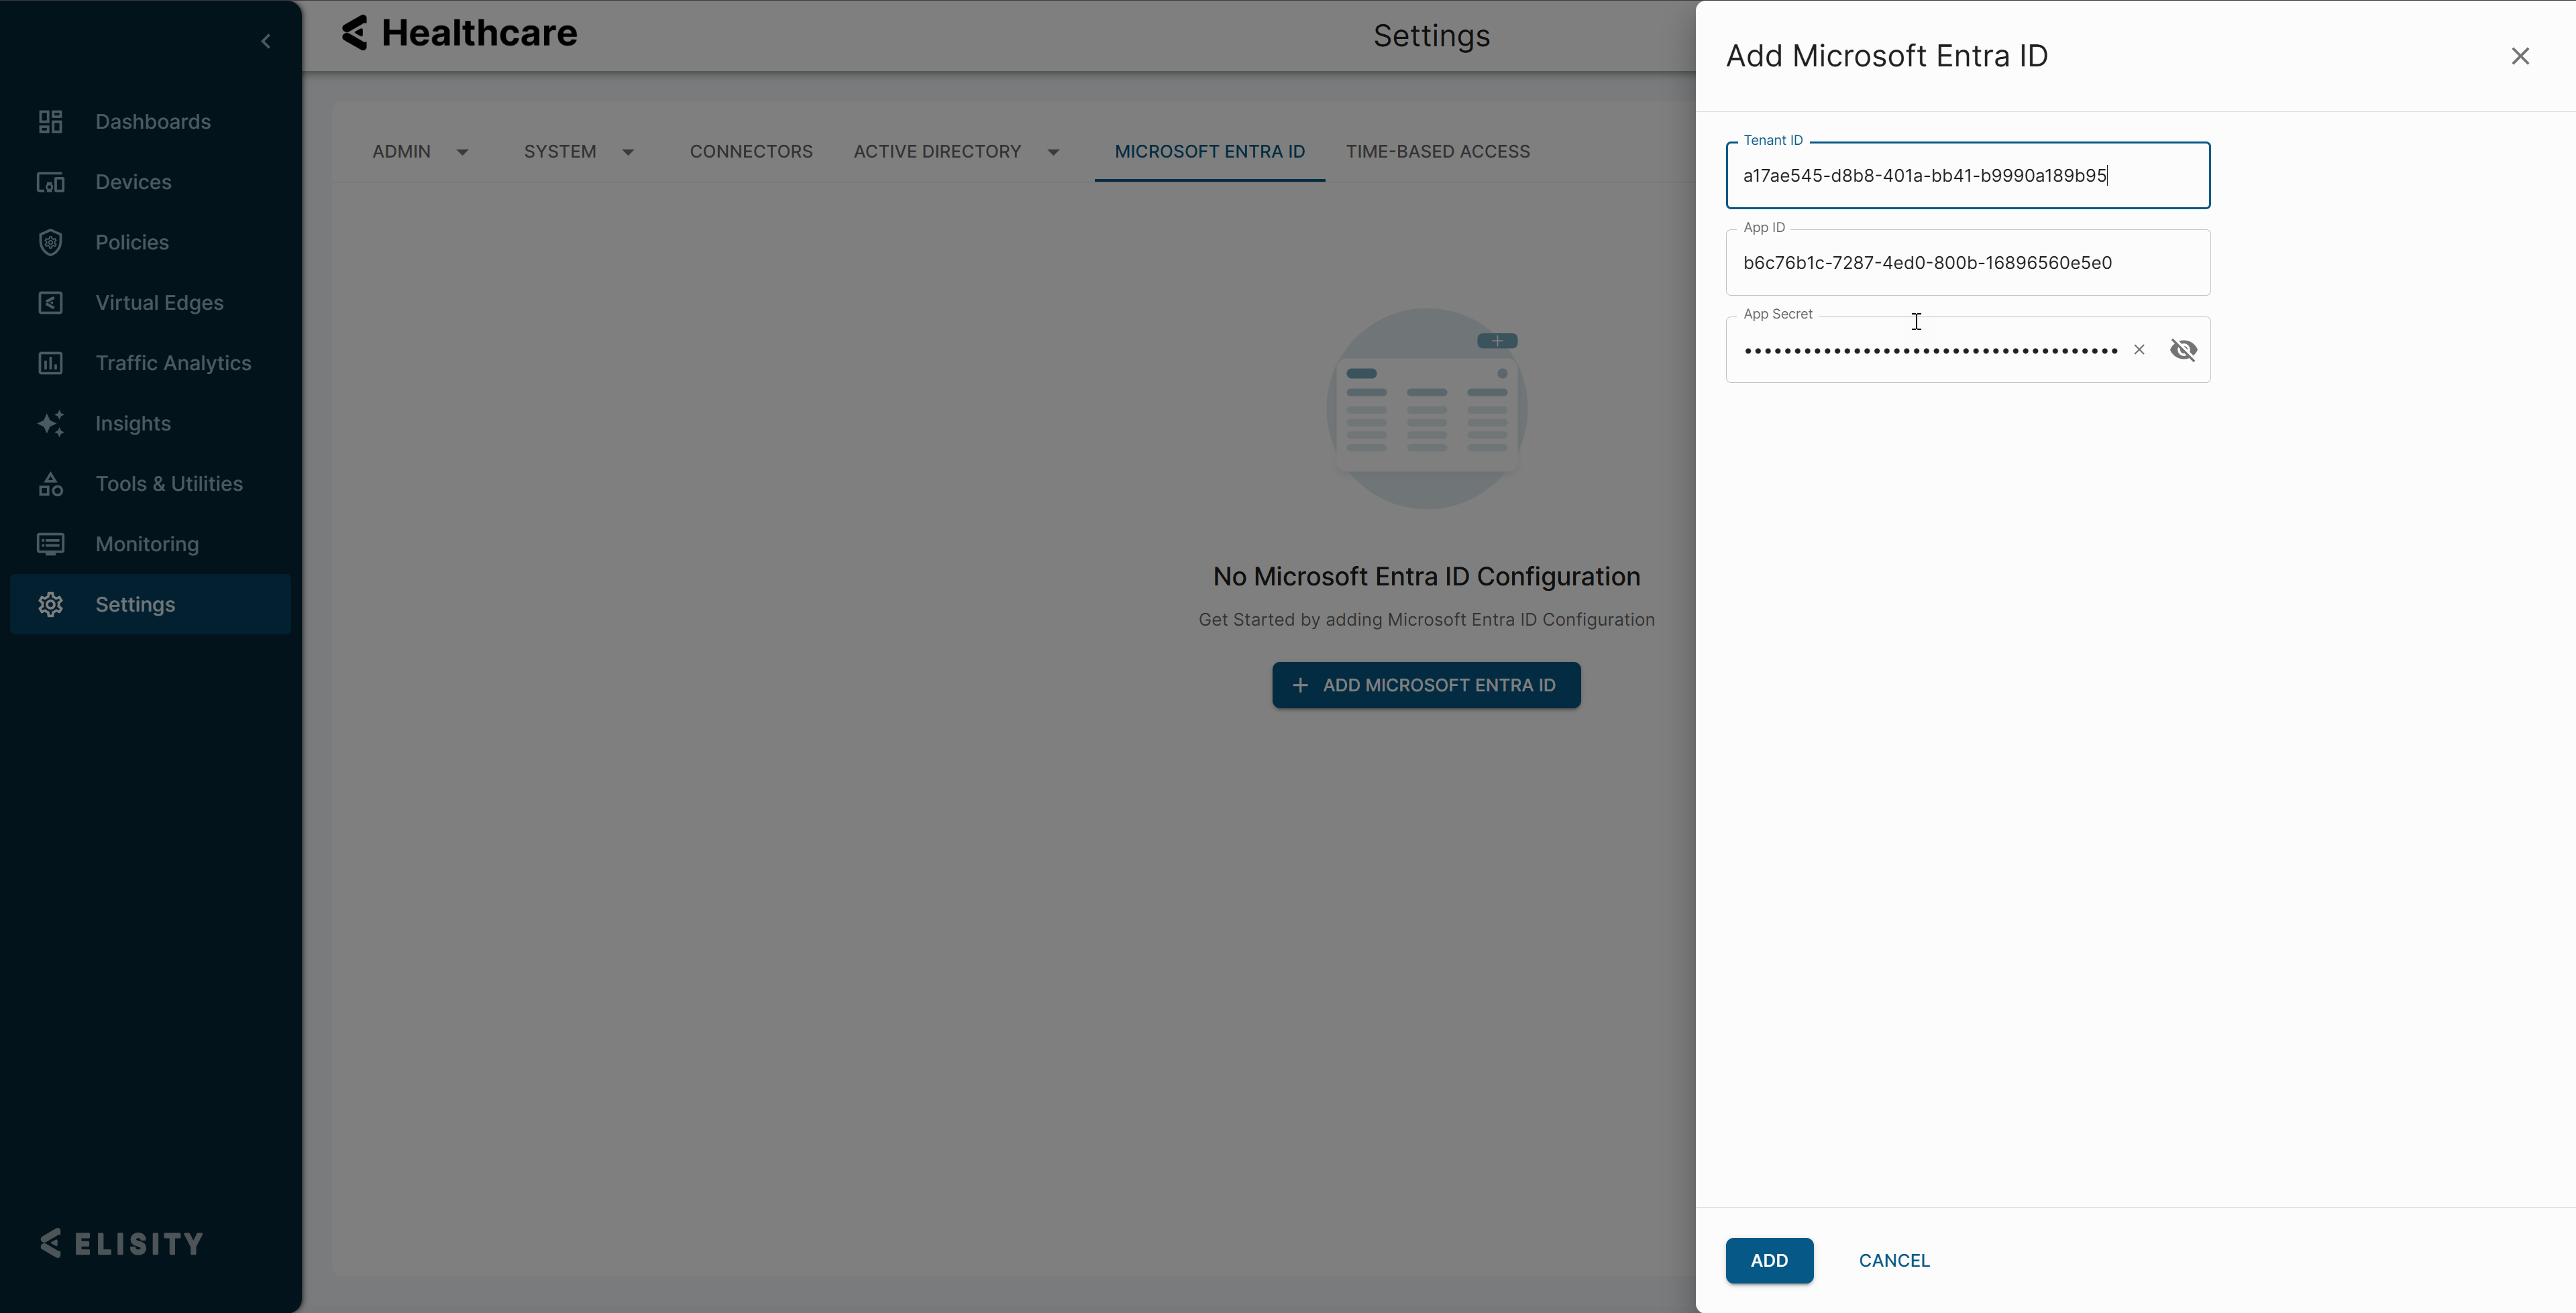Open the Tools & Utilities icon
This screenshot has height=1313, width=2576.
[50, 484]
